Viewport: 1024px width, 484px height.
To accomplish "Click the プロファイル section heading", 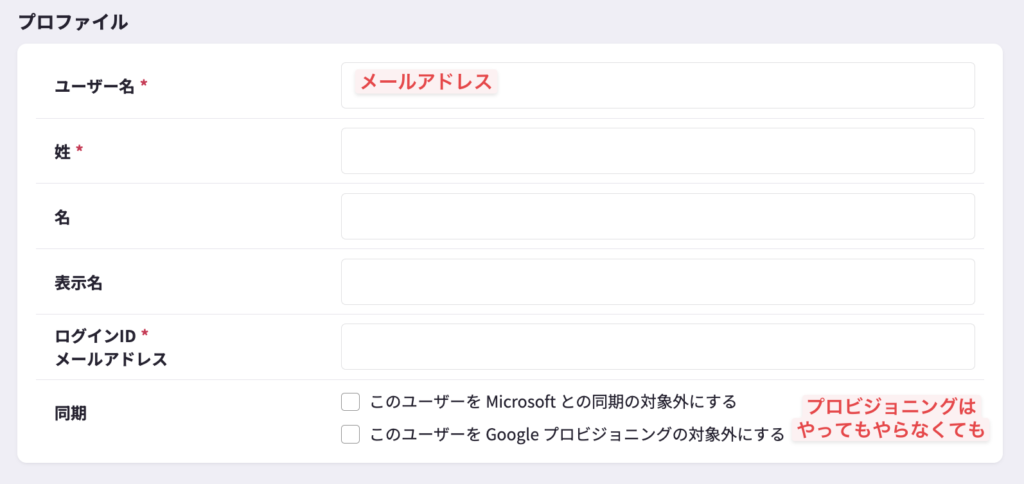I will pyautogui.click(x=73, y=21).
